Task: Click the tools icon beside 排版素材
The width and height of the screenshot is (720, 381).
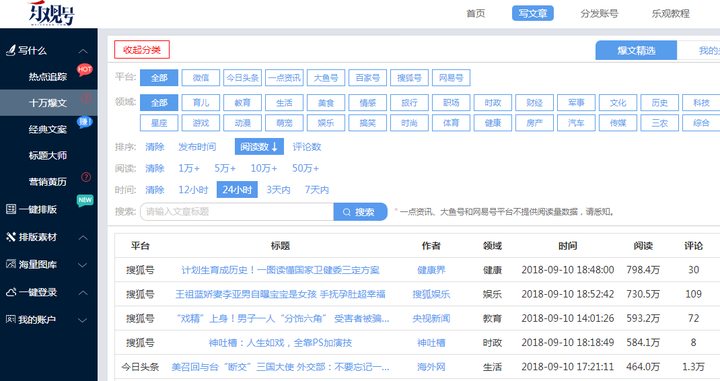Action: 11,237
